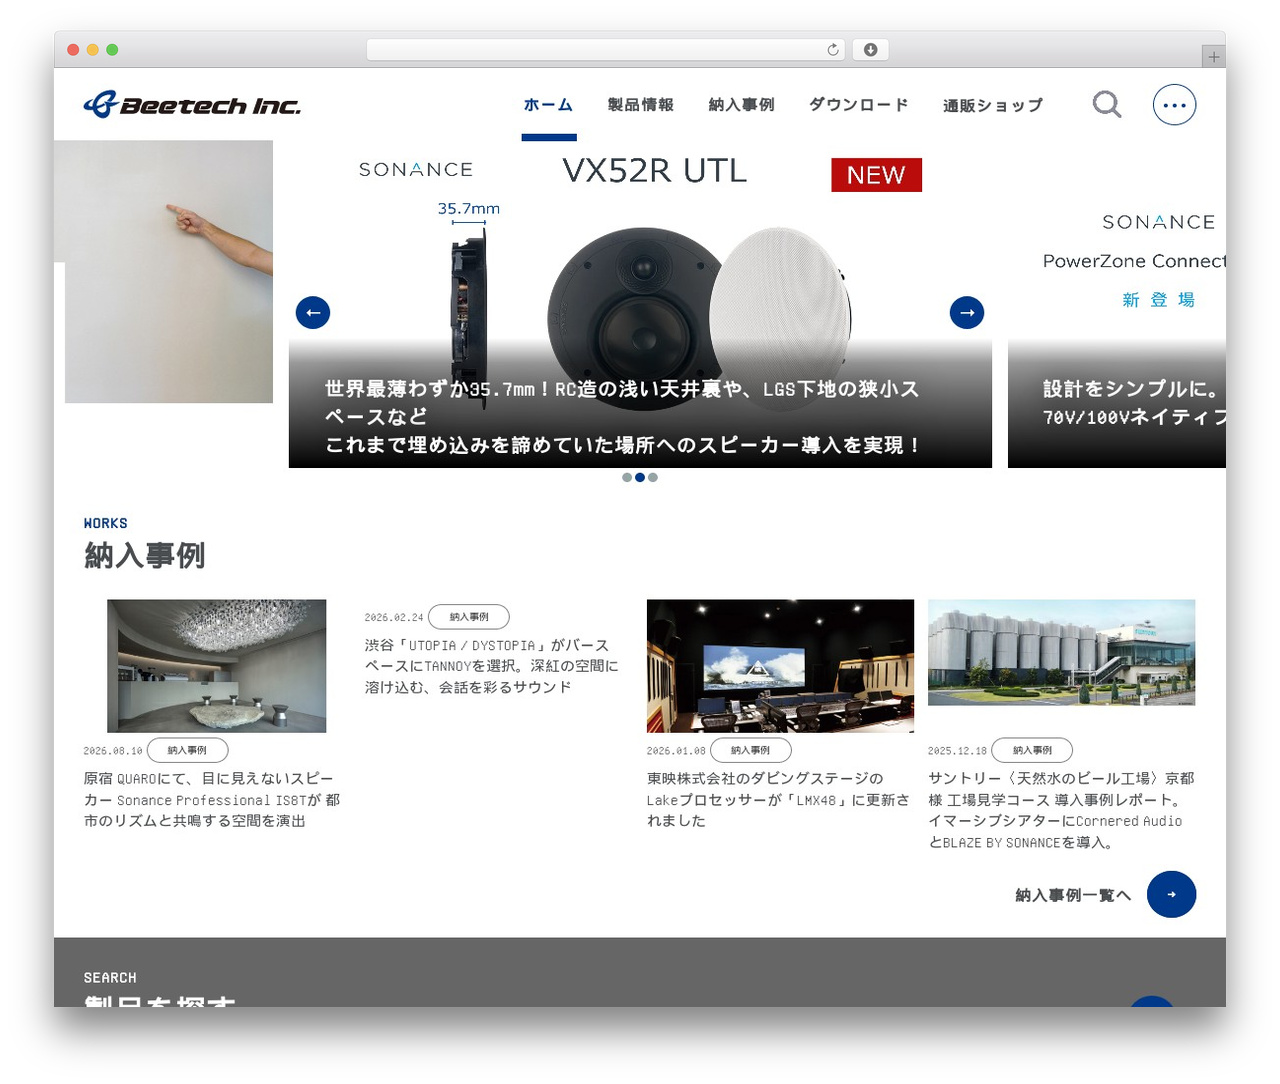Viewport: 1280px width, 1084px height.
Task: Click the 納入事例 section heading
Action: 145,555
